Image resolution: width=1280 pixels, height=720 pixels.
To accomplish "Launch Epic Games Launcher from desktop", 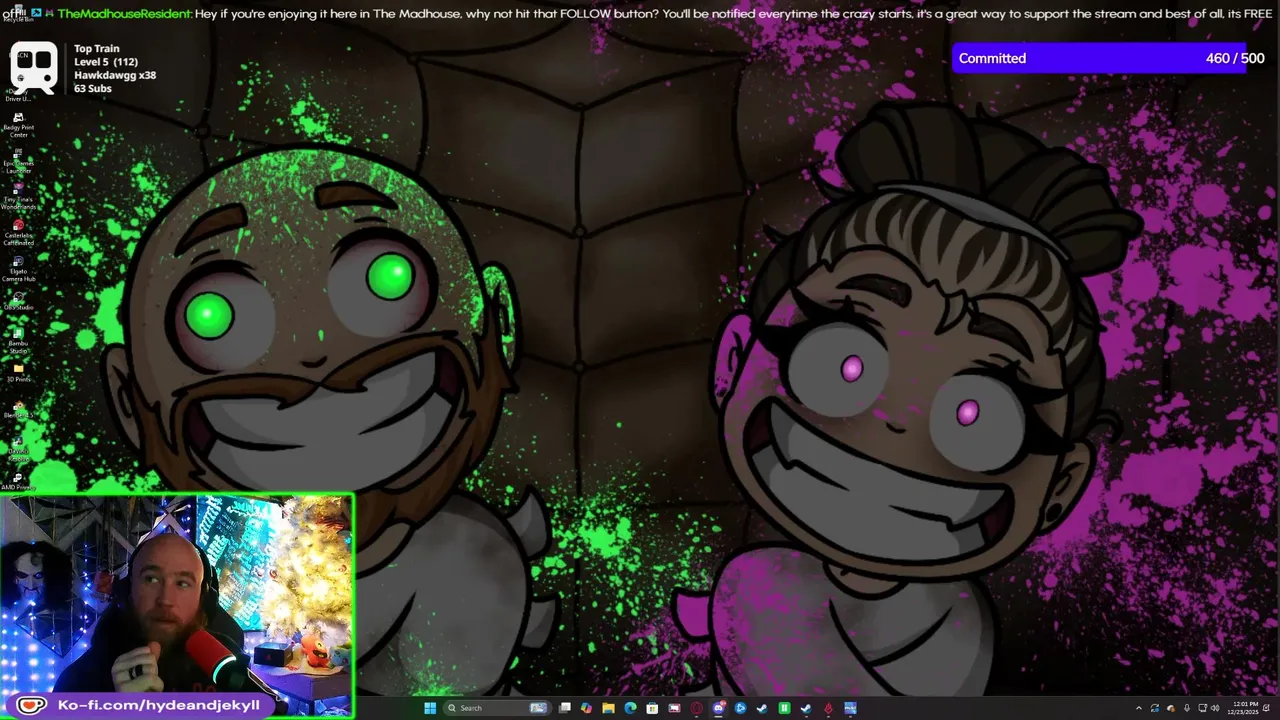I will [x=18, y=161].
